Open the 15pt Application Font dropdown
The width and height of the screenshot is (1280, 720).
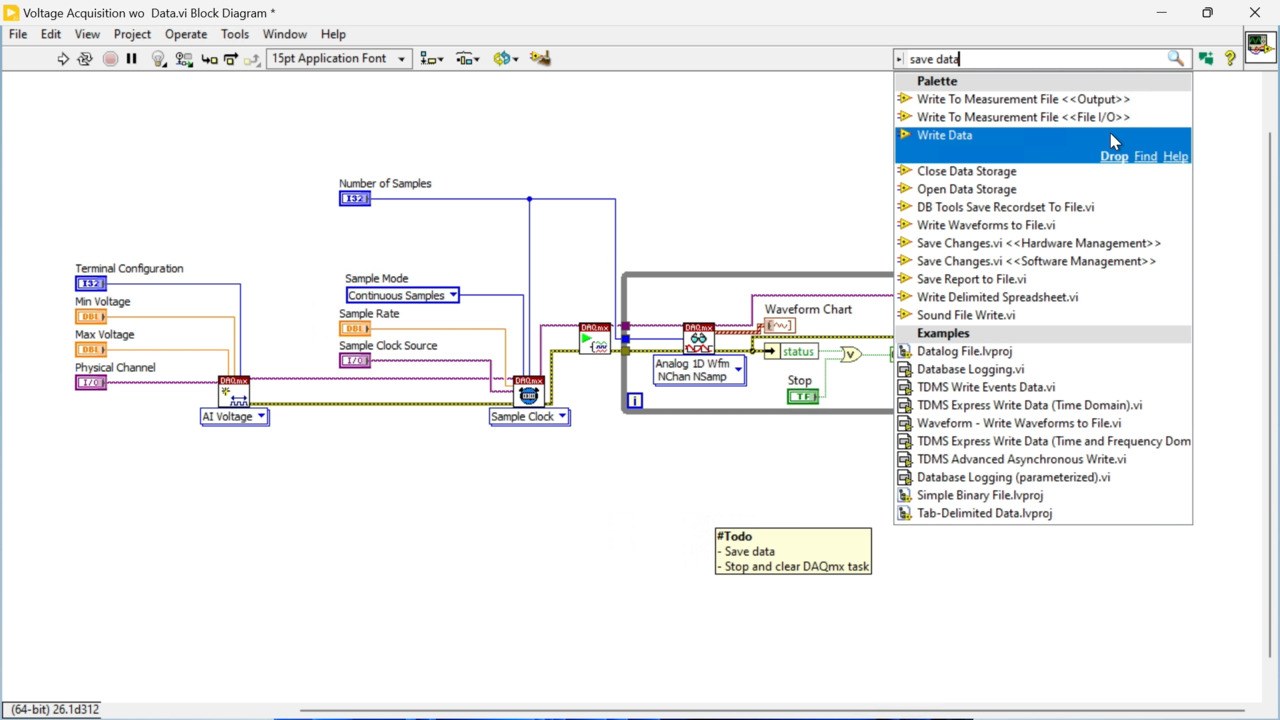(339, 59)
